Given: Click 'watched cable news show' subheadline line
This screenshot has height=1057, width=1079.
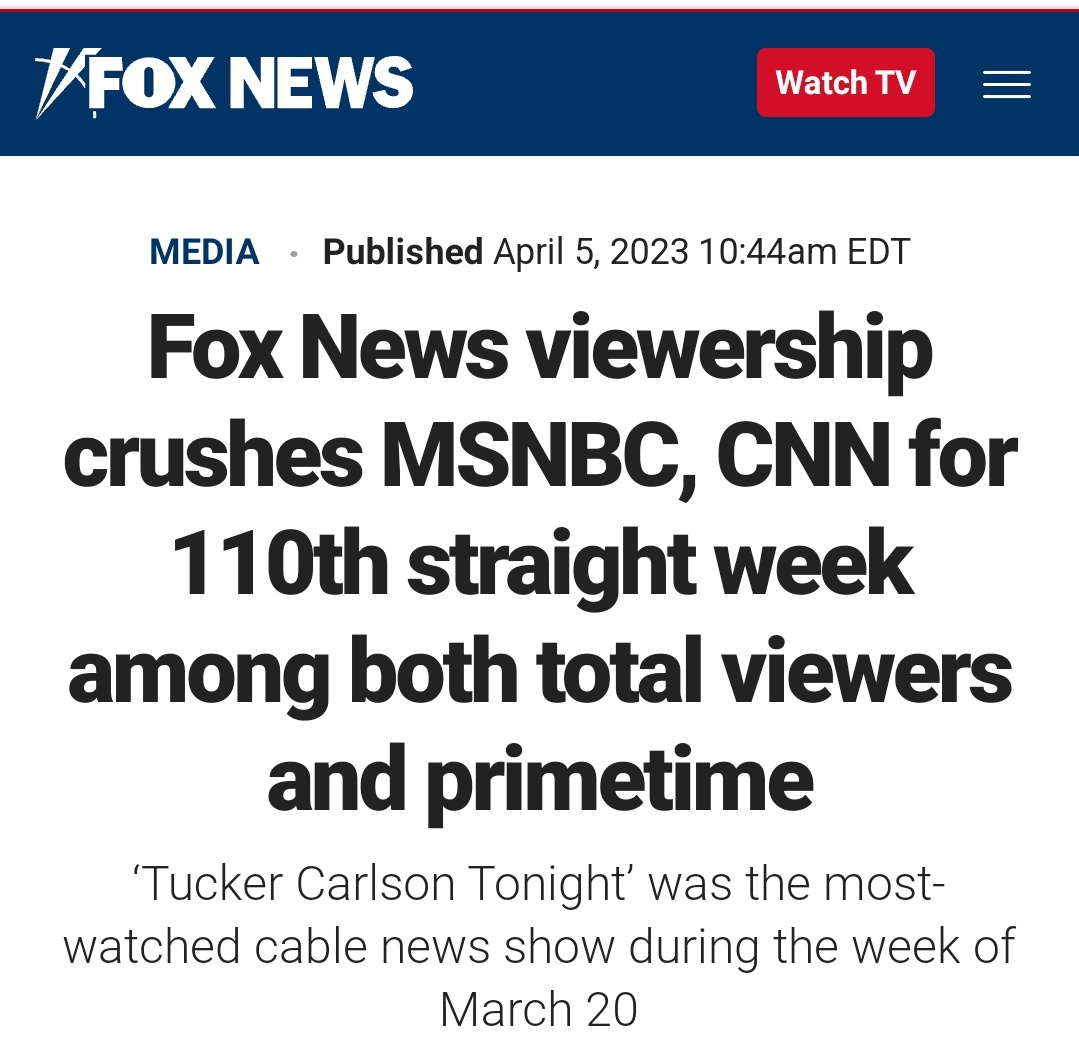Looking at the screenshot, I should [x=339, y=947].
